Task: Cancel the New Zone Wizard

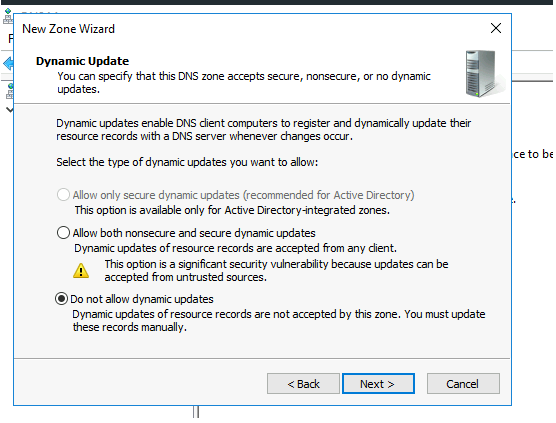Action: pyautogui.click(x=463, y=384)
